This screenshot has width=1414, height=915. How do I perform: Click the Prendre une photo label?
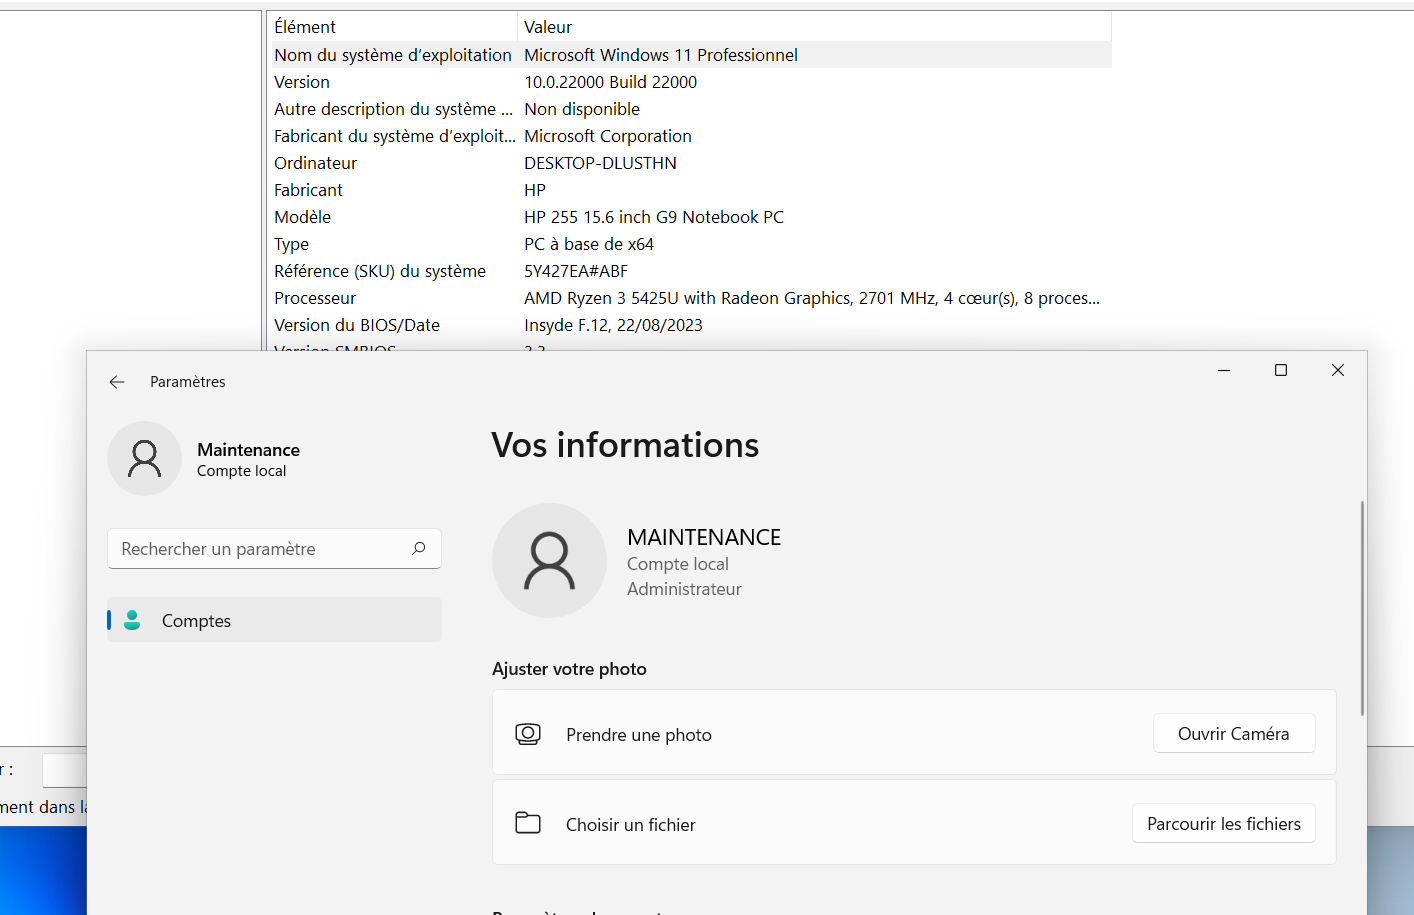[639, 735]
